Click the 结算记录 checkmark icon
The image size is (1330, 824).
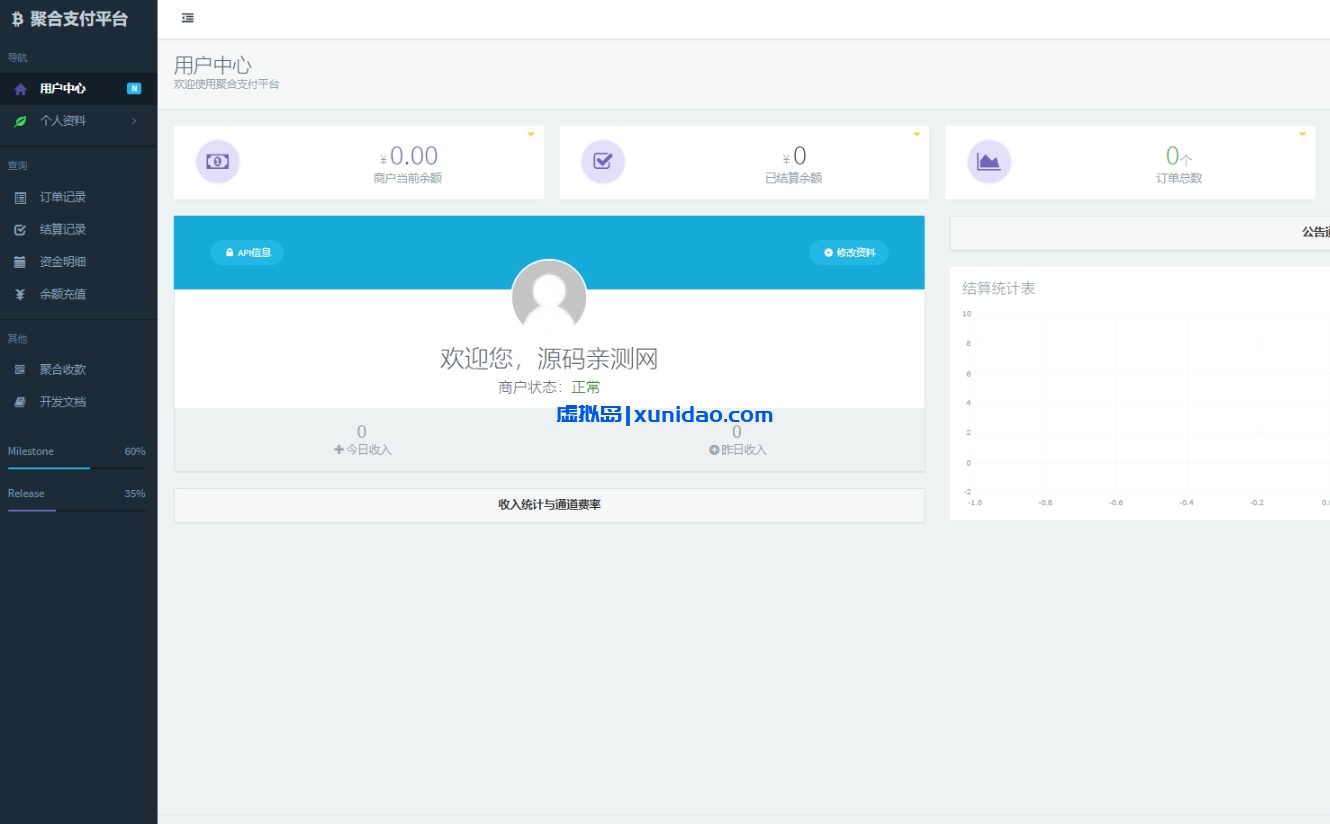pyautogui.click(x=19, y=229)
